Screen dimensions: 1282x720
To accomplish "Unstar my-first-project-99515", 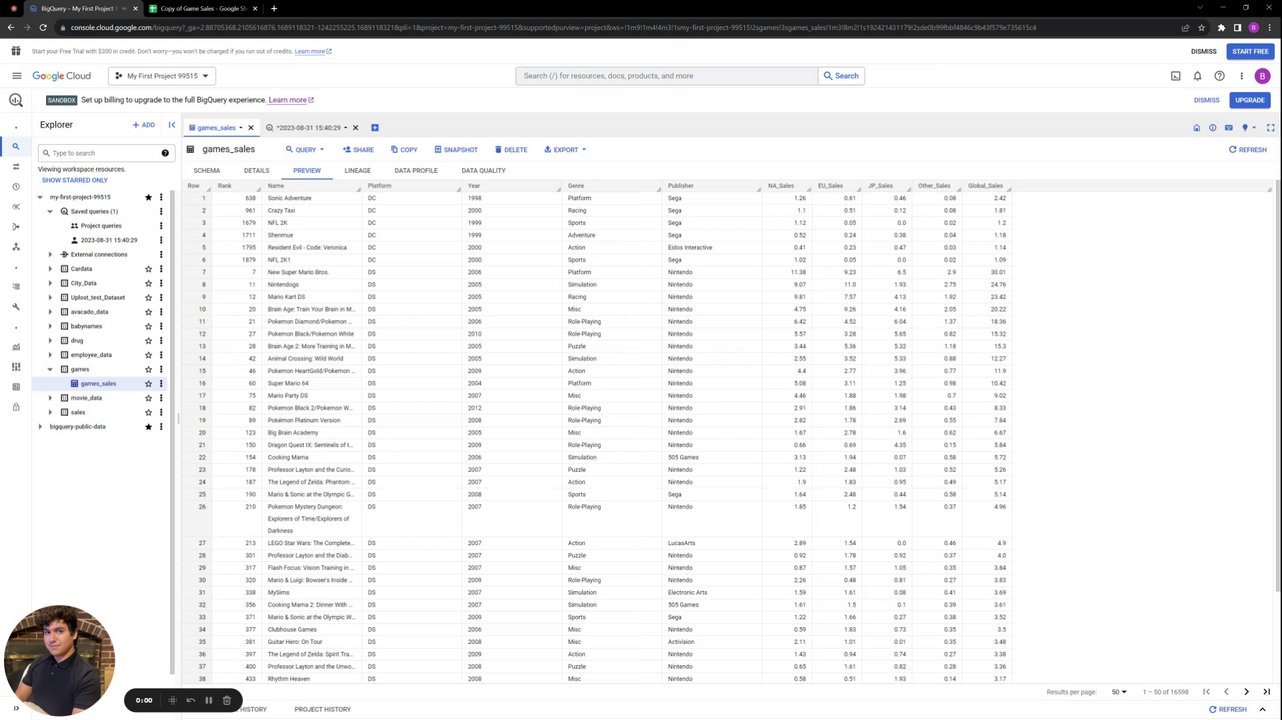I will click(148, 197).
